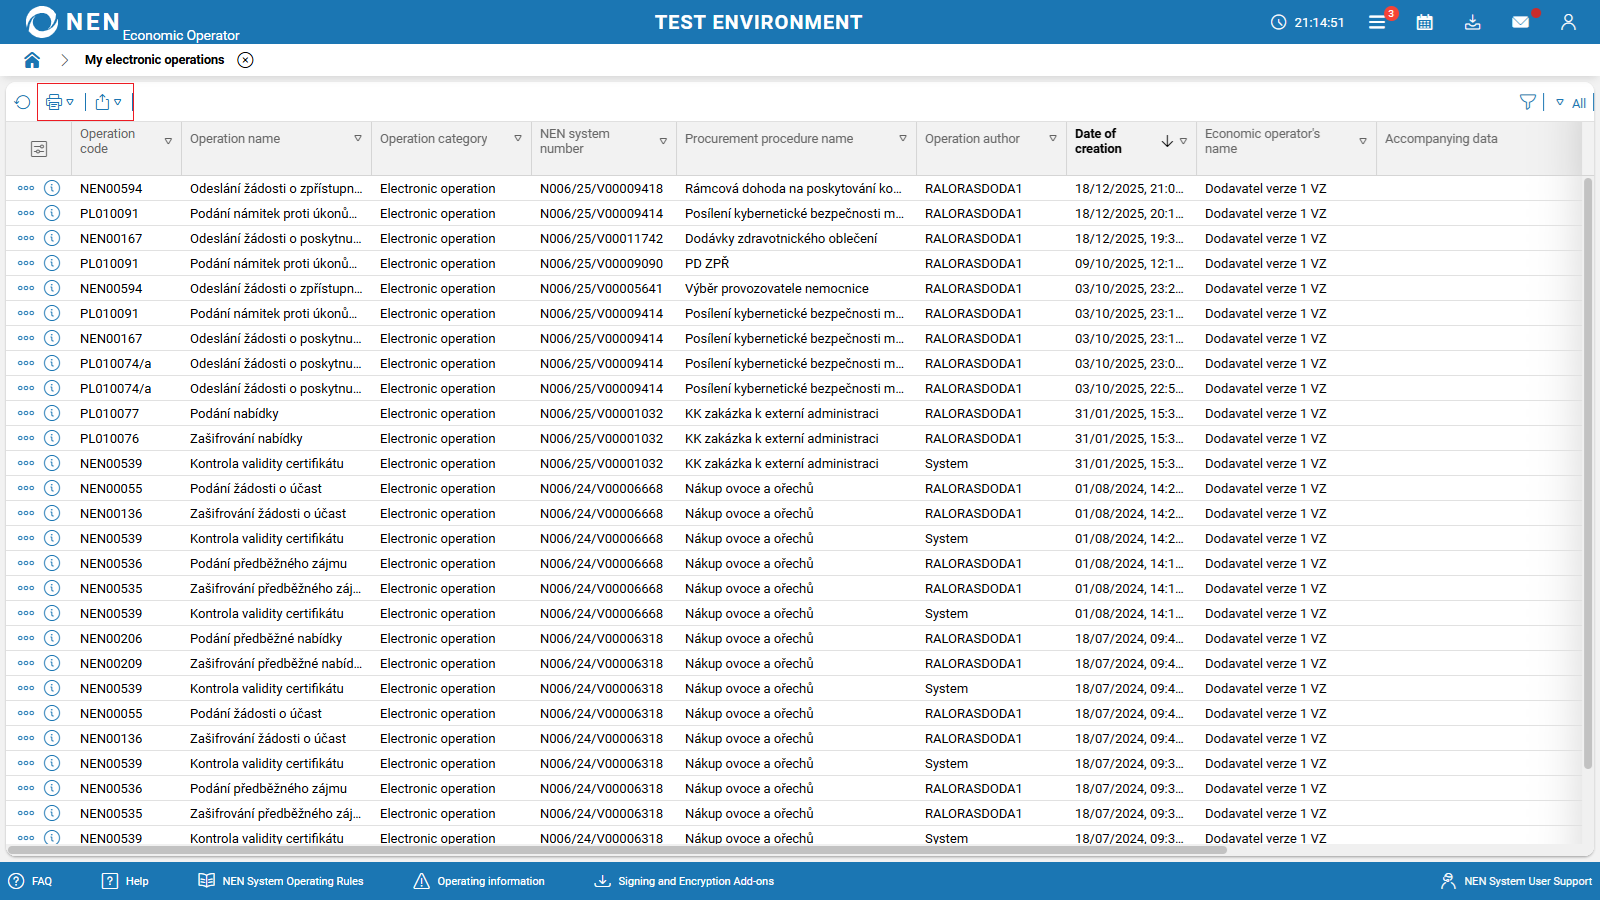The height and width of the screenshot is (900, 1600).
Task: Click the home breadcrumb icon
Action: pos(32,60)
